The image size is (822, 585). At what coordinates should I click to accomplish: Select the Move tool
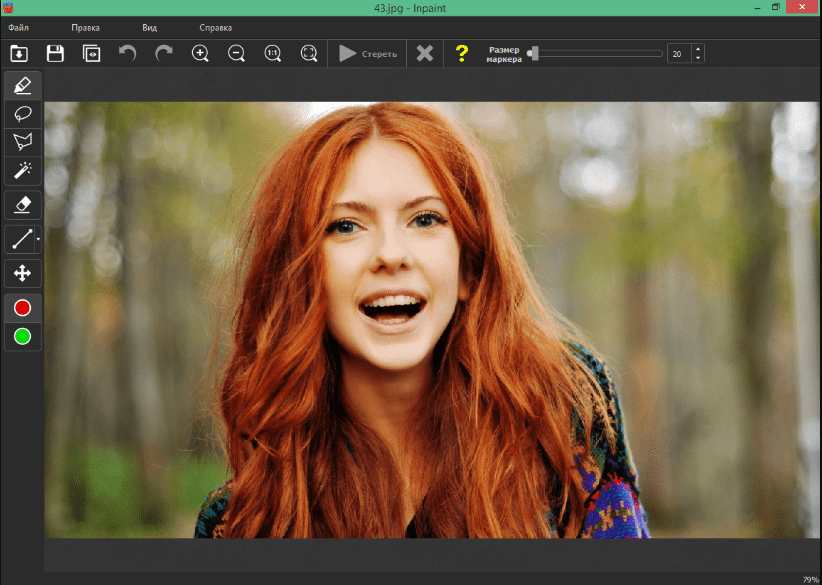click(x=22, y=272)
